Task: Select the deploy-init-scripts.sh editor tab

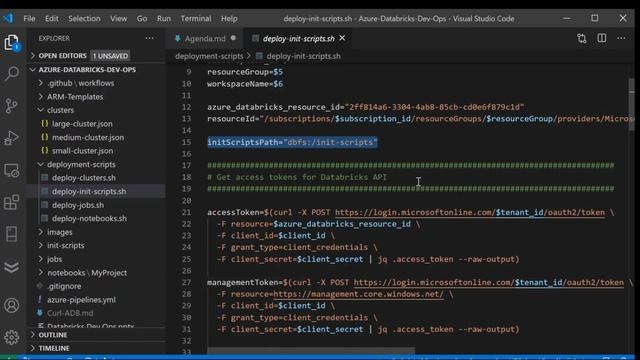Action: tap(298, 38)
